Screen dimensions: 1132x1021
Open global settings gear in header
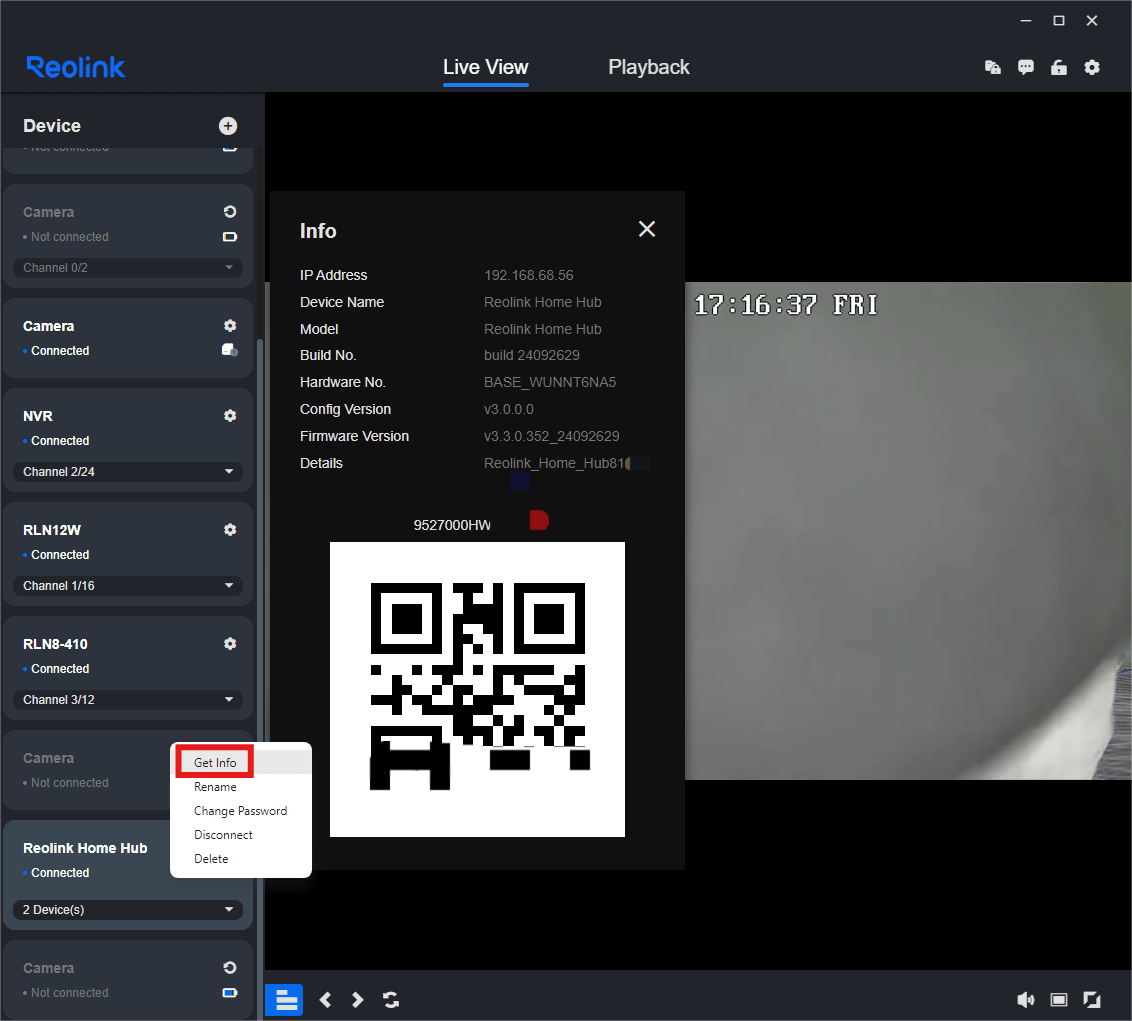tap(1092, 67)
